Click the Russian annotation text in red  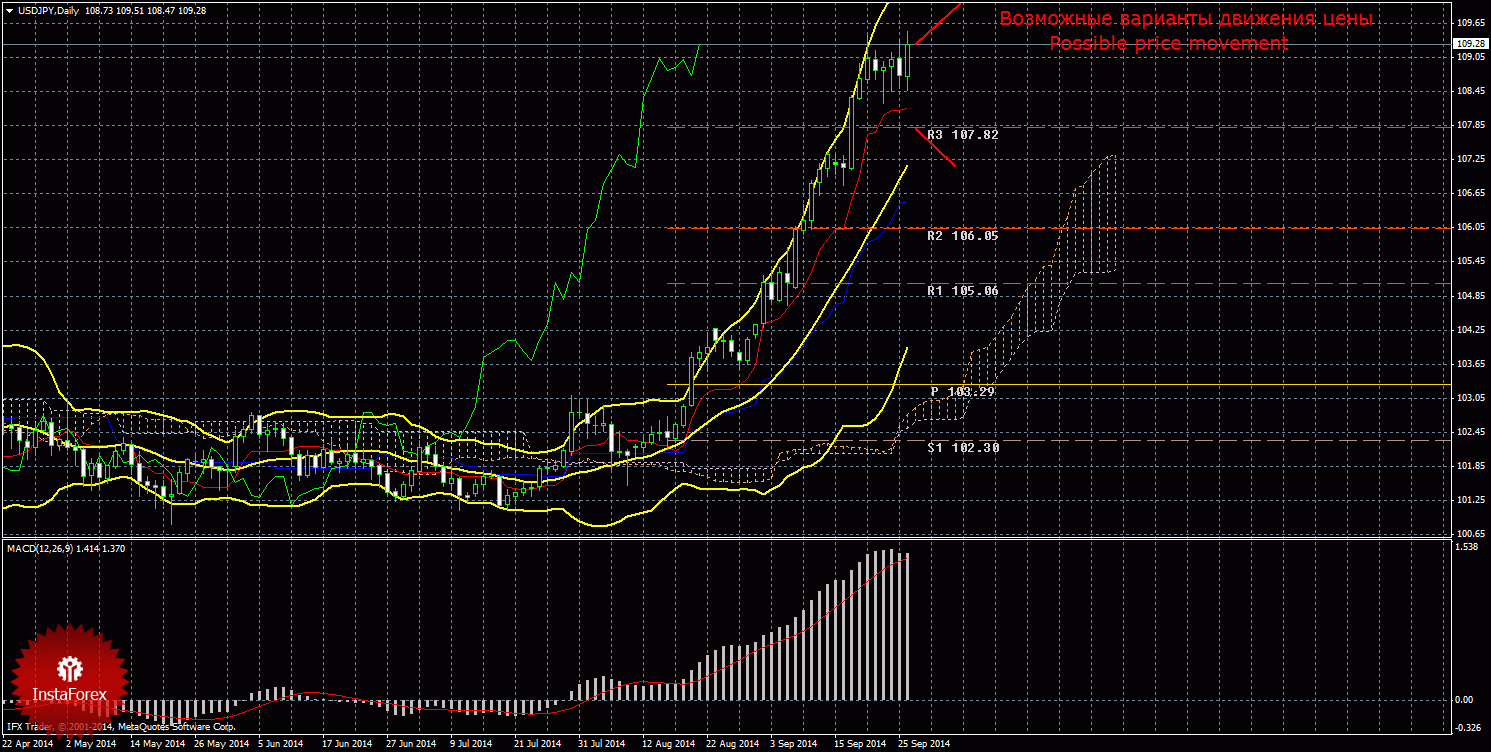1186,19
